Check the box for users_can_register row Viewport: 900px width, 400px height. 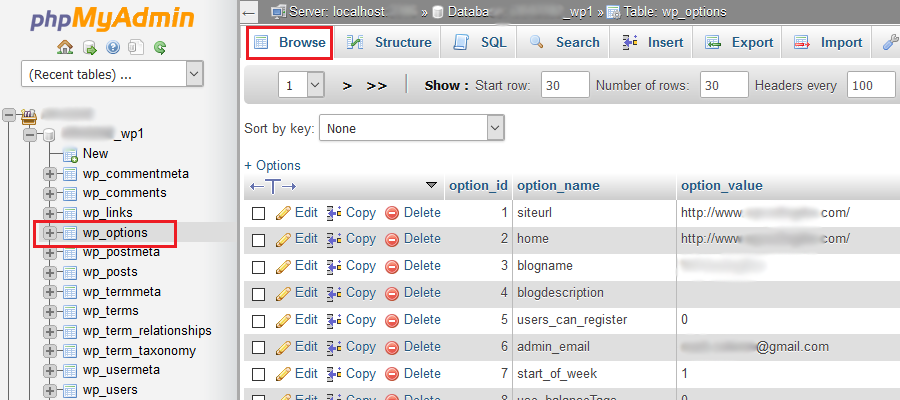click(x=258, y=321)
